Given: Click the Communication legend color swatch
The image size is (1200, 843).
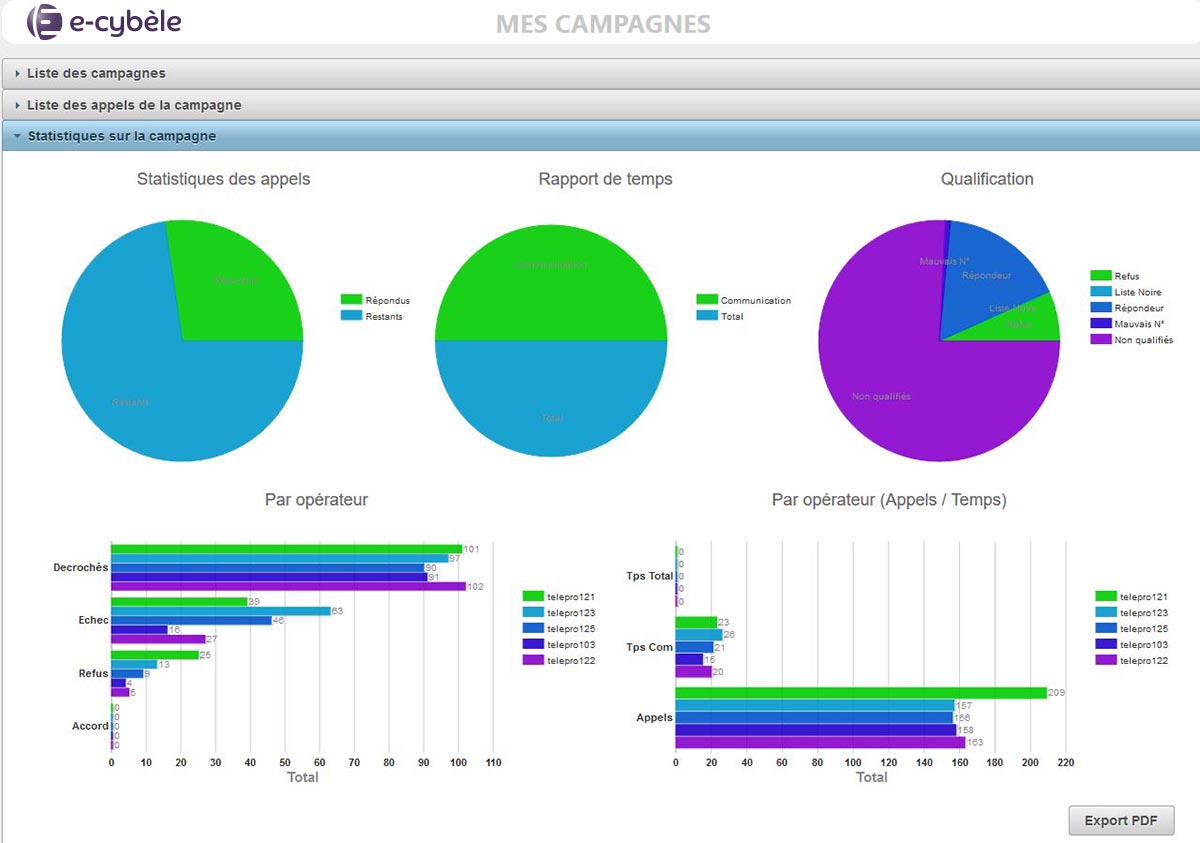Looking at the screenshot, I should (x=706, y=300).
